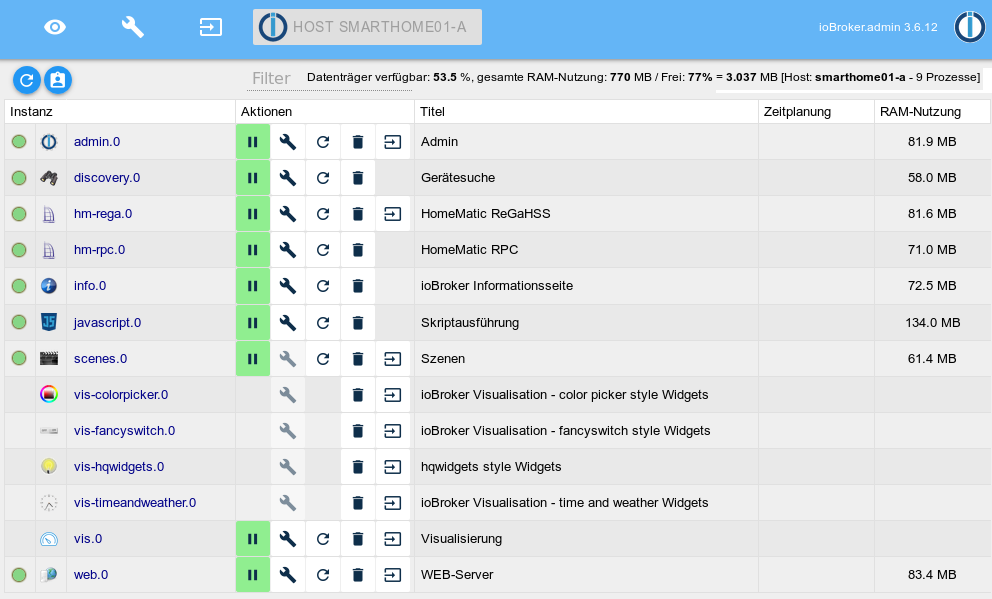This screenshot has height=599, width=992.
Task: Delete the web.0 instance
Action: (357, 575)
